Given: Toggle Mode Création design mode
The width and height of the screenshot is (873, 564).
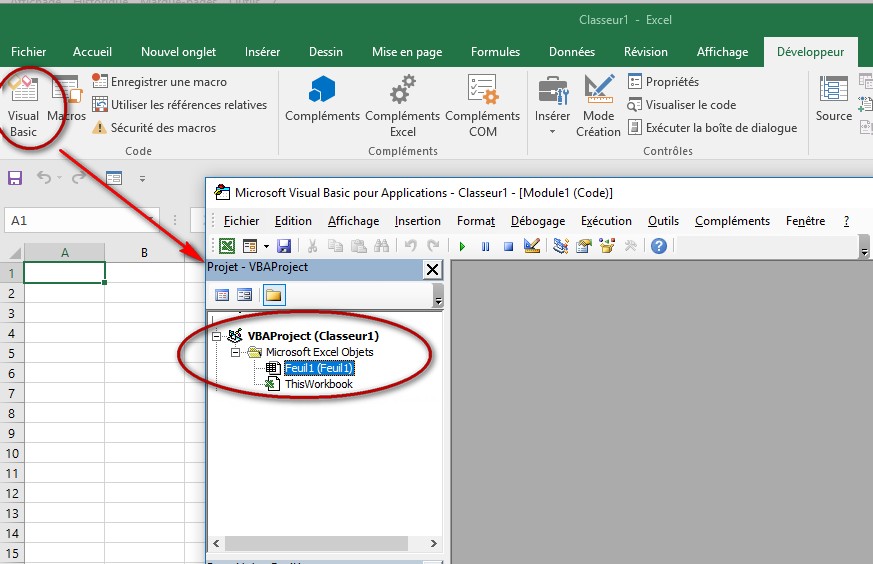Looking at the screenshot, I should 599,106.
